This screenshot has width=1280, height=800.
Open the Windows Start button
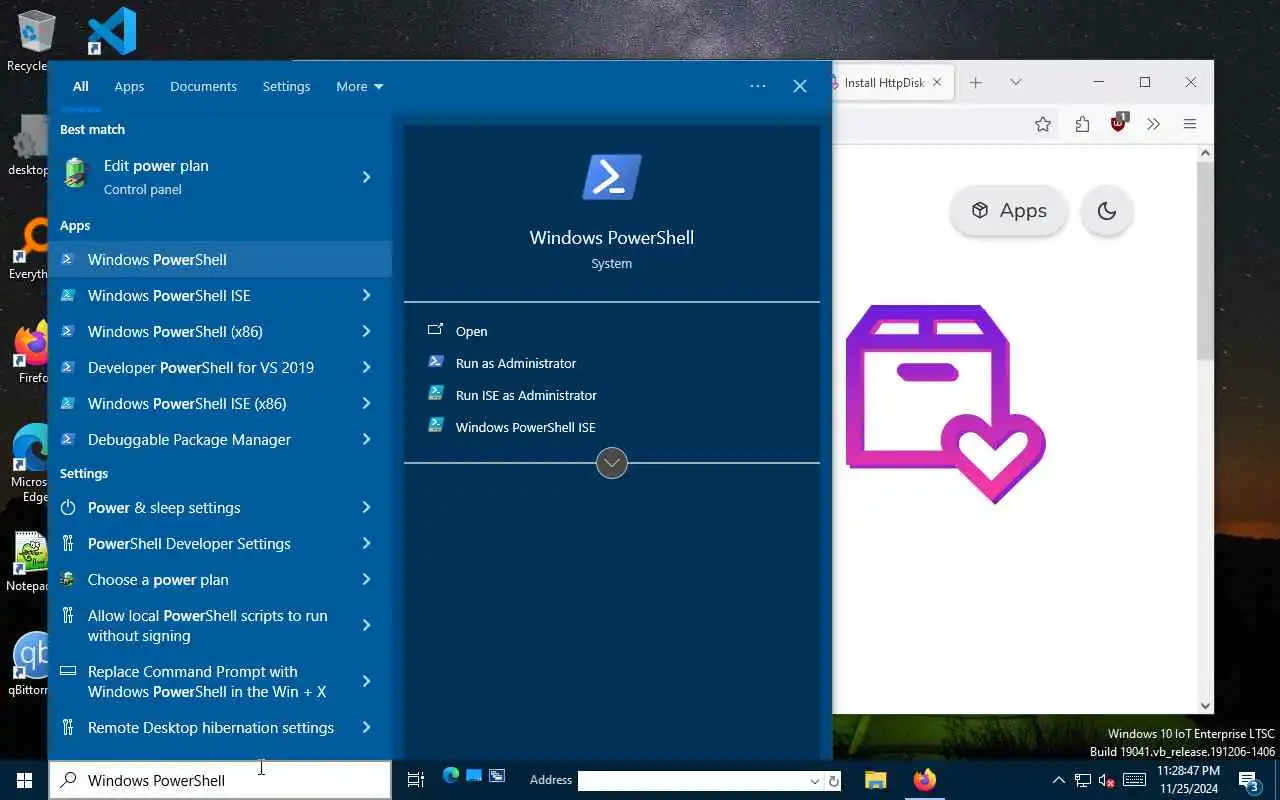(24, 780)
